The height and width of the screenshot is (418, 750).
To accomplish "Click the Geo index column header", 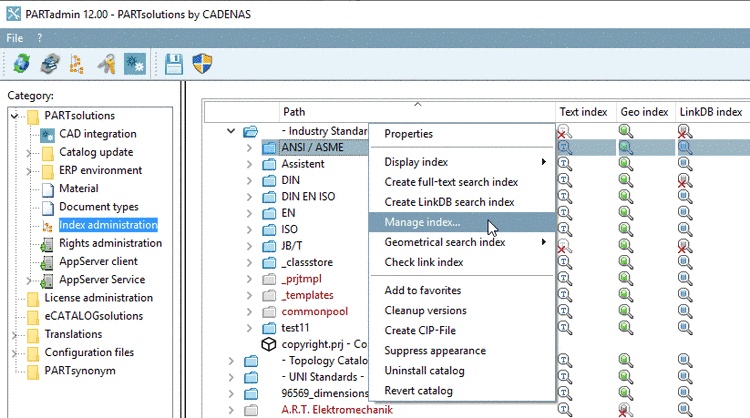I will click(645, 112).
